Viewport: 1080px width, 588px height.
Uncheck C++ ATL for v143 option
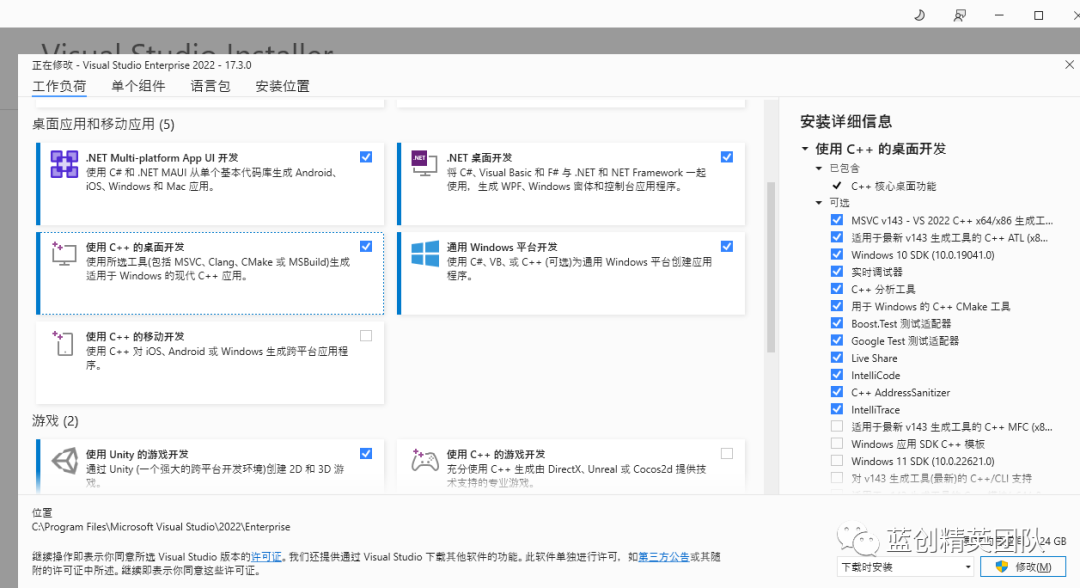pyautogui.click(x=837, y=238)
